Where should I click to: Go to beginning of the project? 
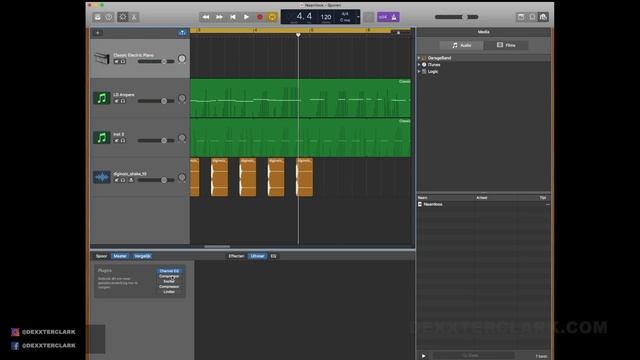(233, 17)
